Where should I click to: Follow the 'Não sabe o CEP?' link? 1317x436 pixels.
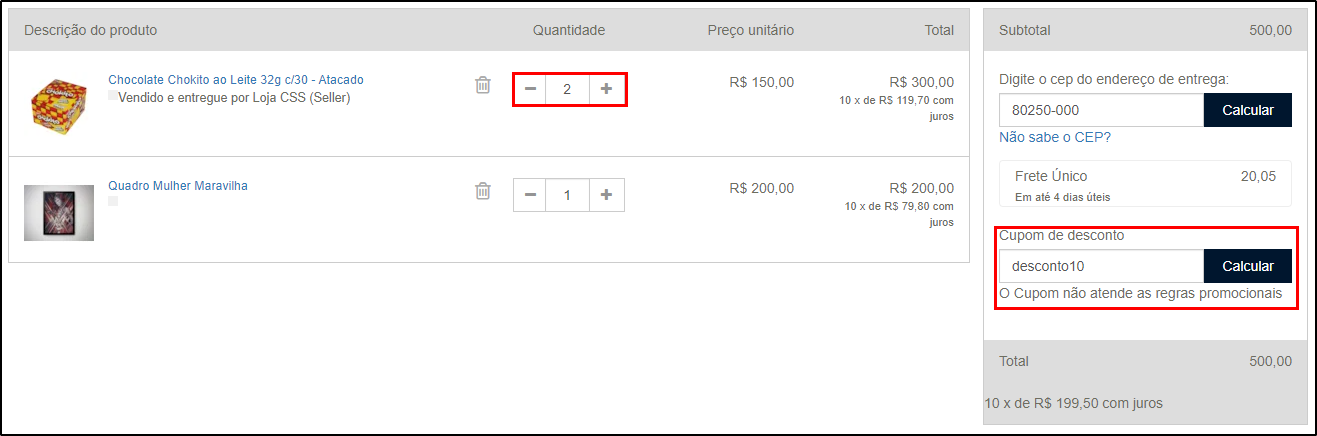(x=1055, y=137)
